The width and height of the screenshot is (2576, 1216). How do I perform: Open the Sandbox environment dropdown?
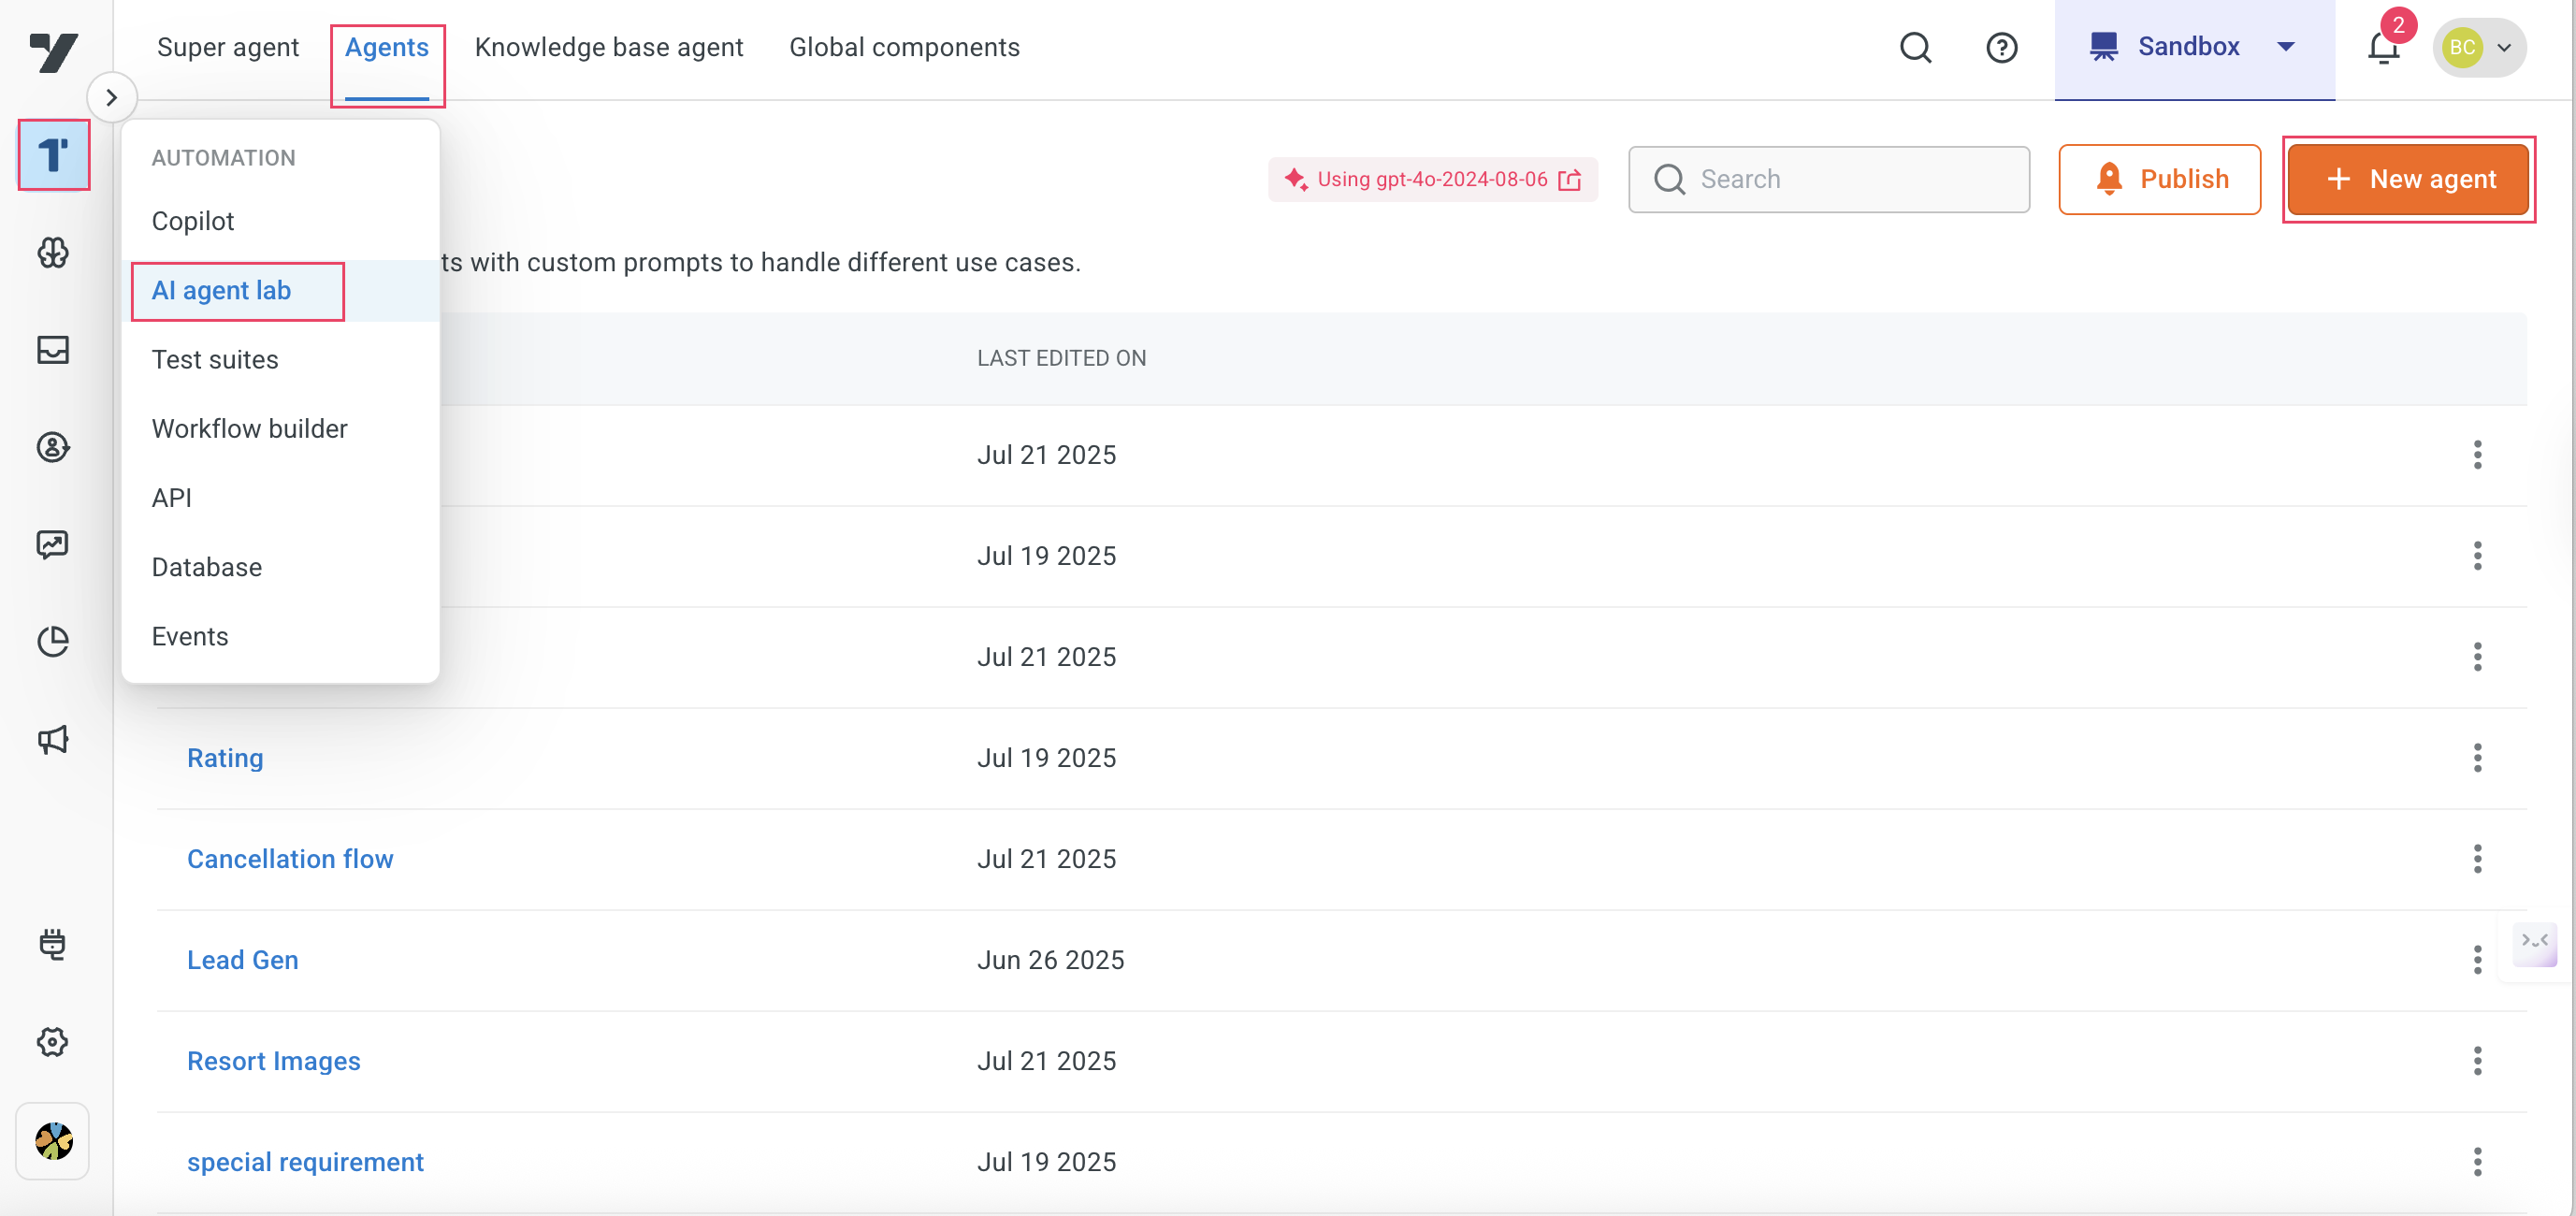pos(2194,47)
